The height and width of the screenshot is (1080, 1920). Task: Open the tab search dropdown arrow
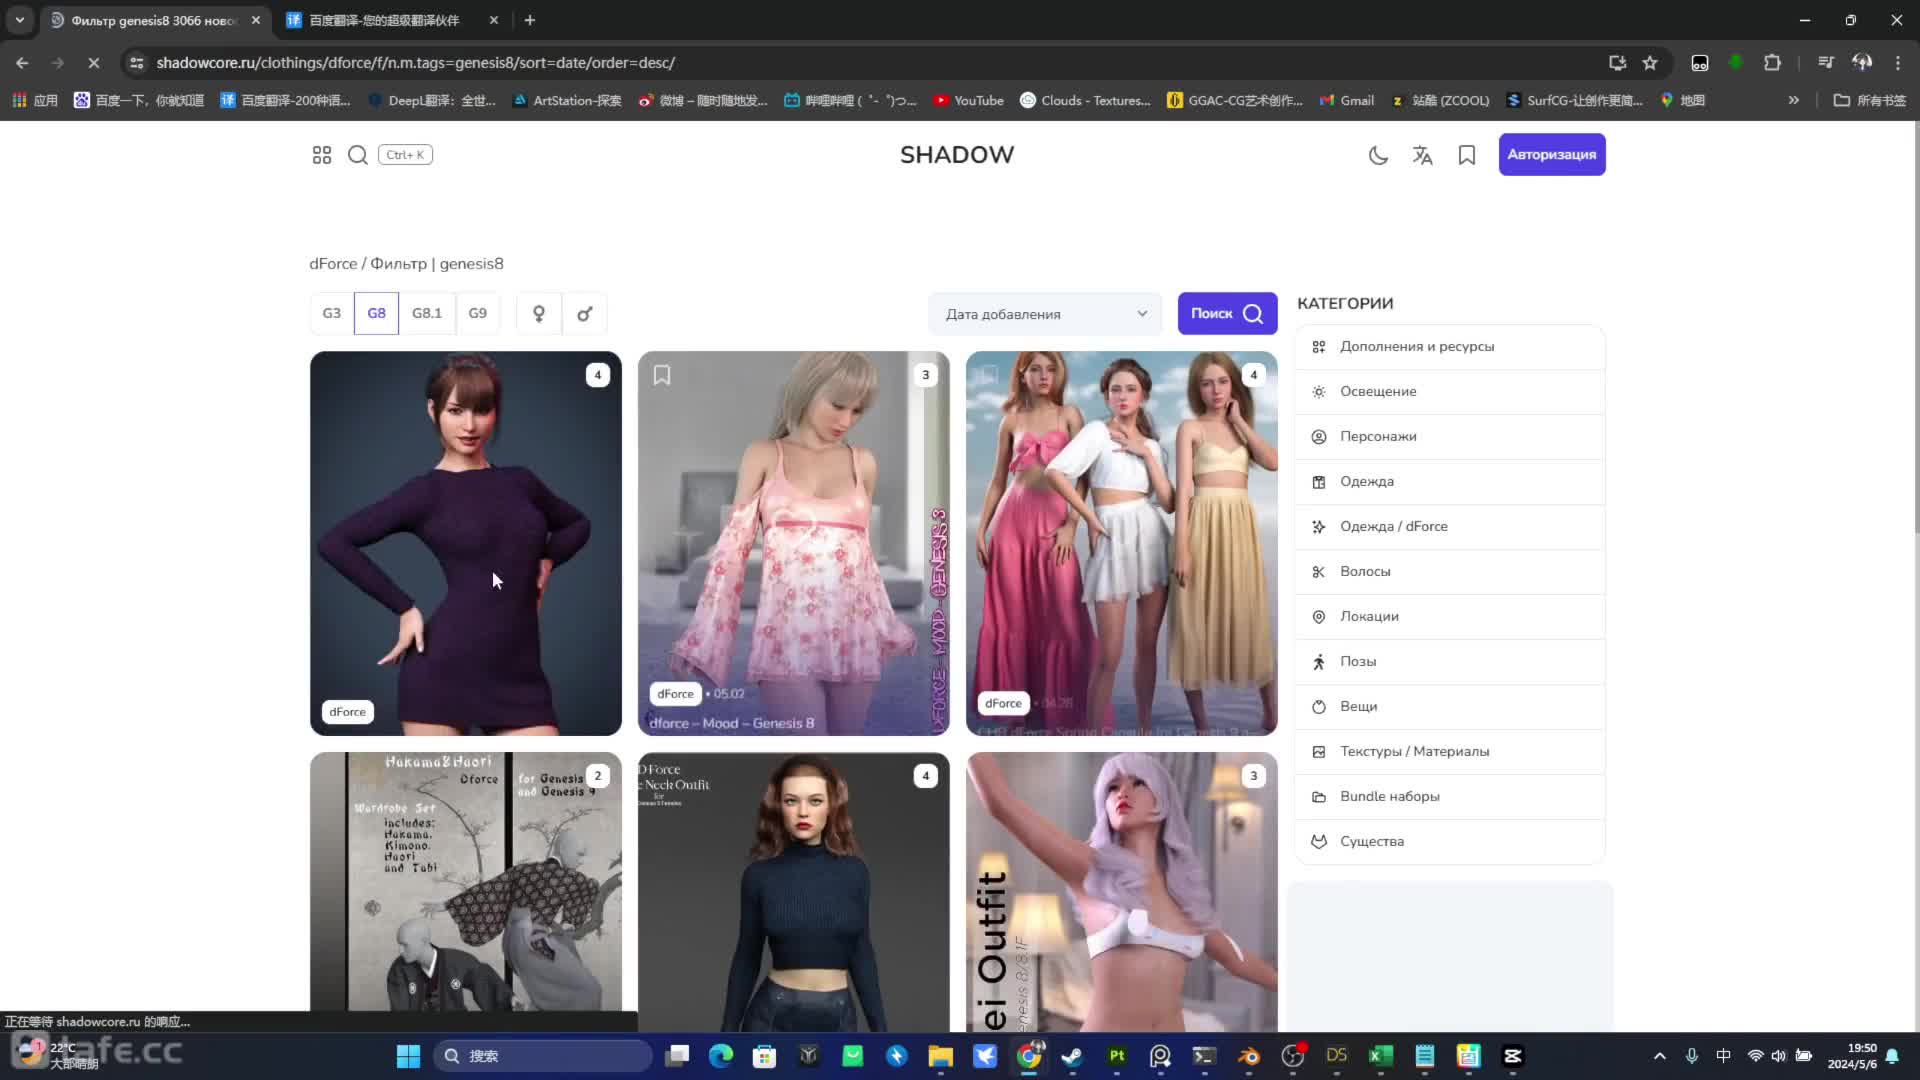pos(19,20)
